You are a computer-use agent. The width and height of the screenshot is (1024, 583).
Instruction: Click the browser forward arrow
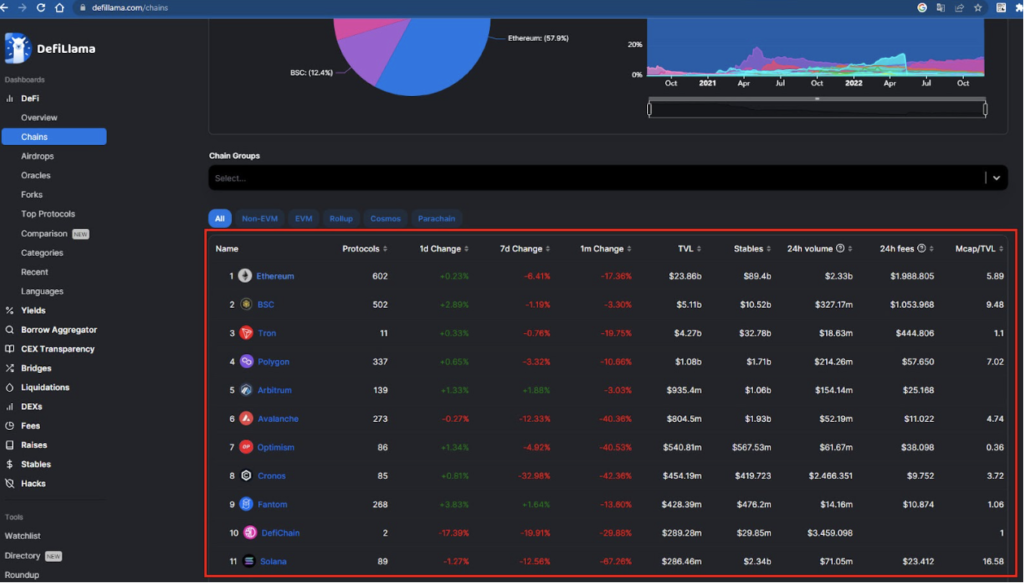pos(22,8)
